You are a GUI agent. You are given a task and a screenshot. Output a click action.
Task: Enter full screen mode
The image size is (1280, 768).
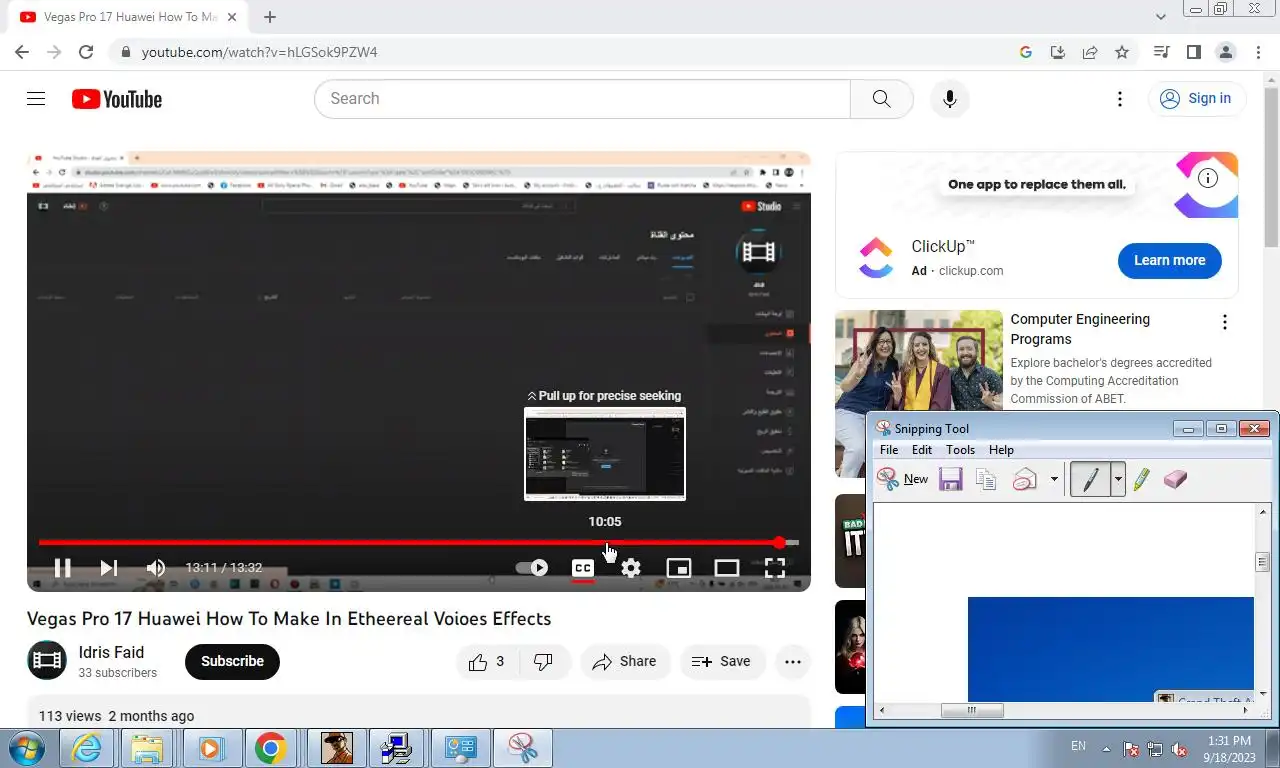point(775,568)
